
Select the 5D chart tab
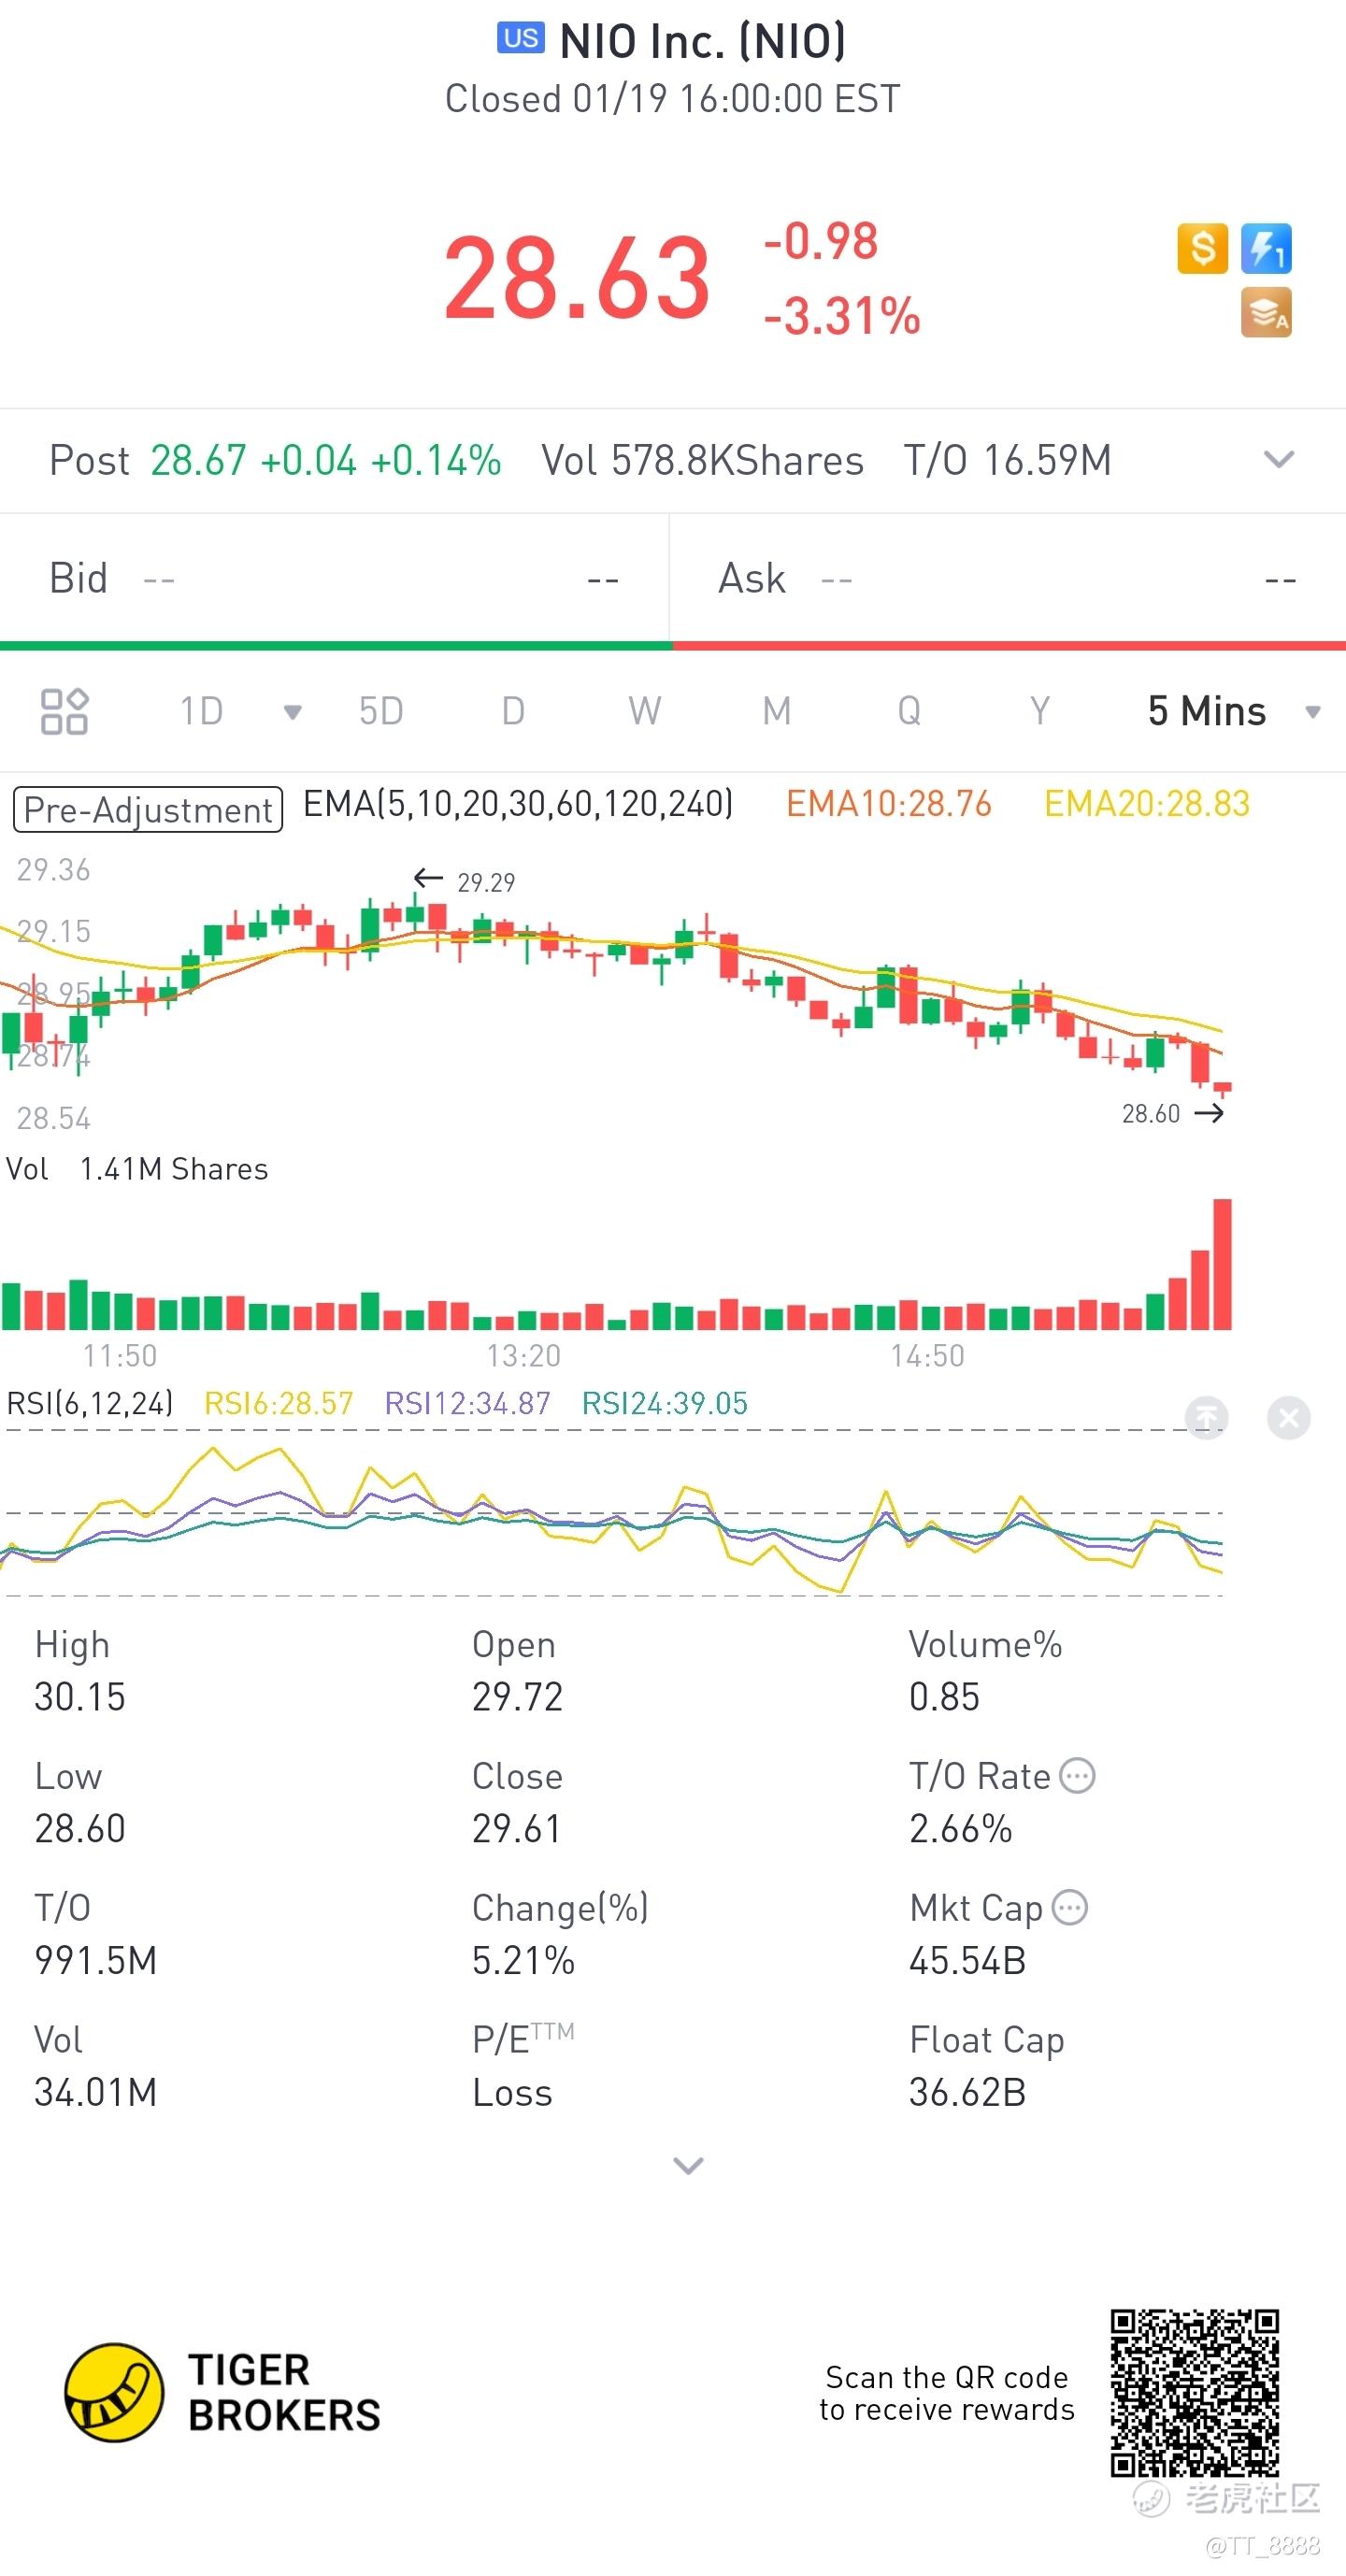click(x=381, y=711)
